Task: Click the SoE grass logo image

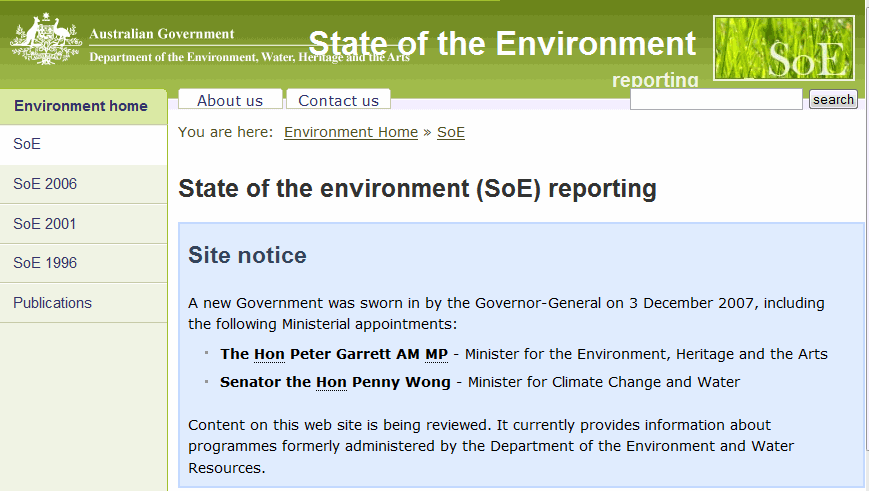Action: 784,48
